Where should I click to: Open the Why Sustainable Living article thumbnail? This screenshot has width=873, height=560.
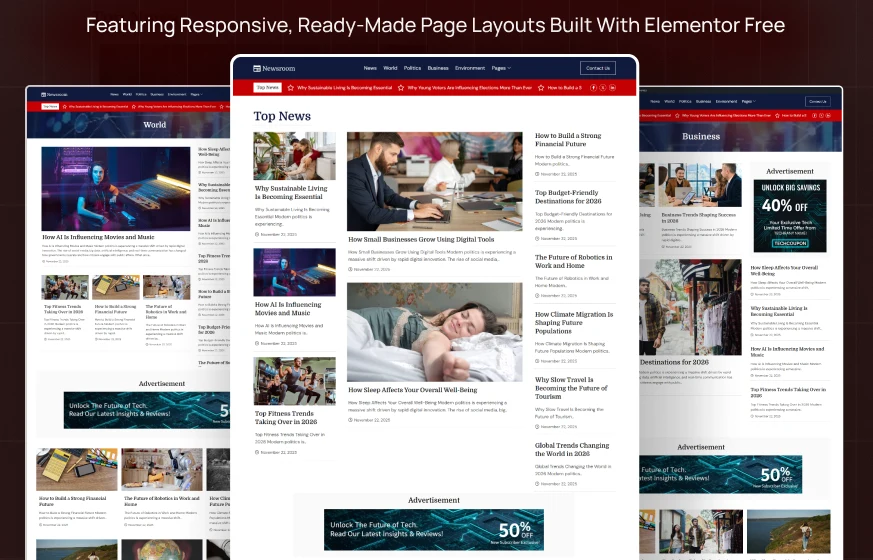point(295,156)
